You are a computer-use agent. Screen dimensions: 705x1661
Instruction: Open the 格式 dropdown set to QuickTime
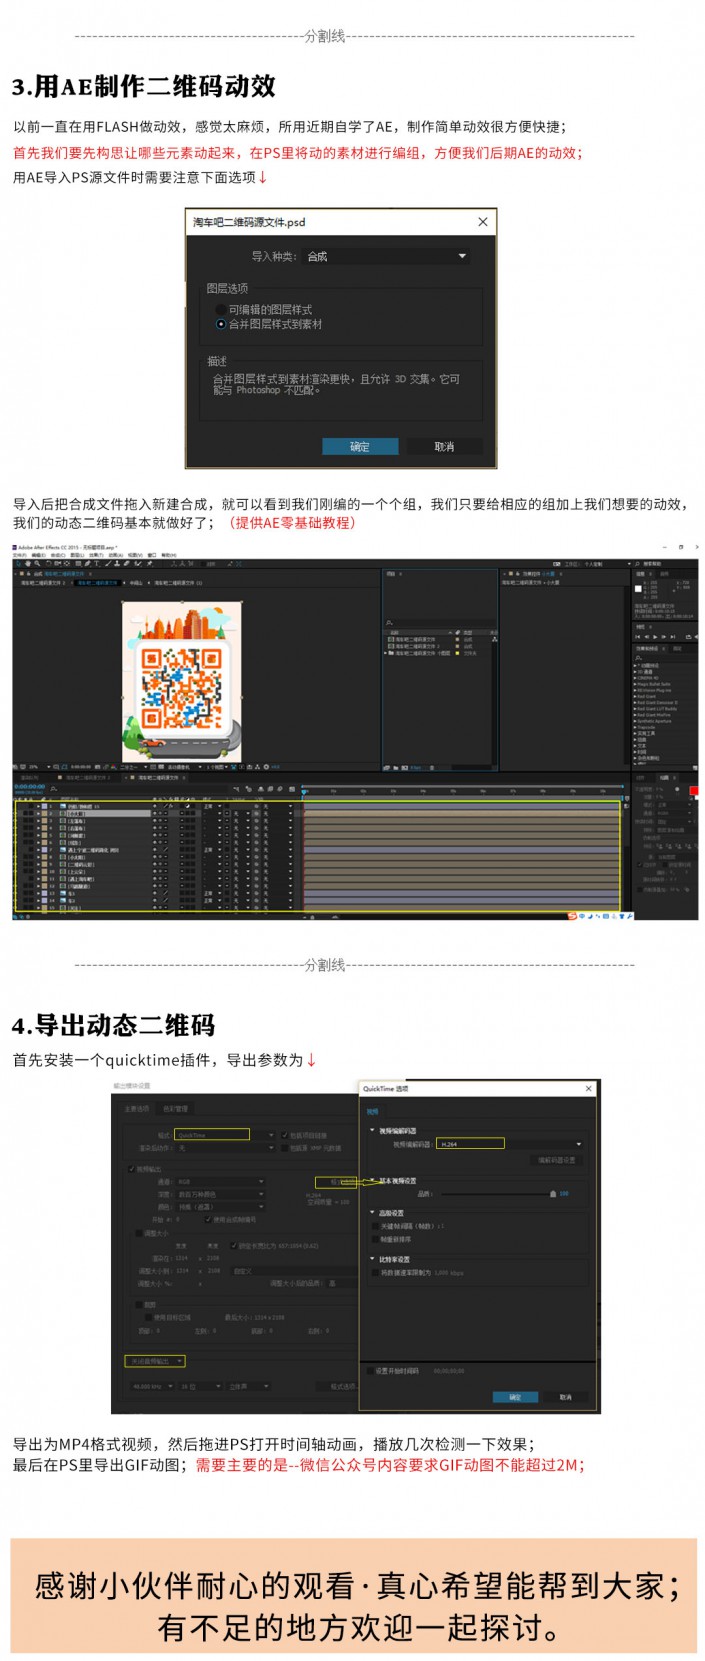tap(225, 1135)
